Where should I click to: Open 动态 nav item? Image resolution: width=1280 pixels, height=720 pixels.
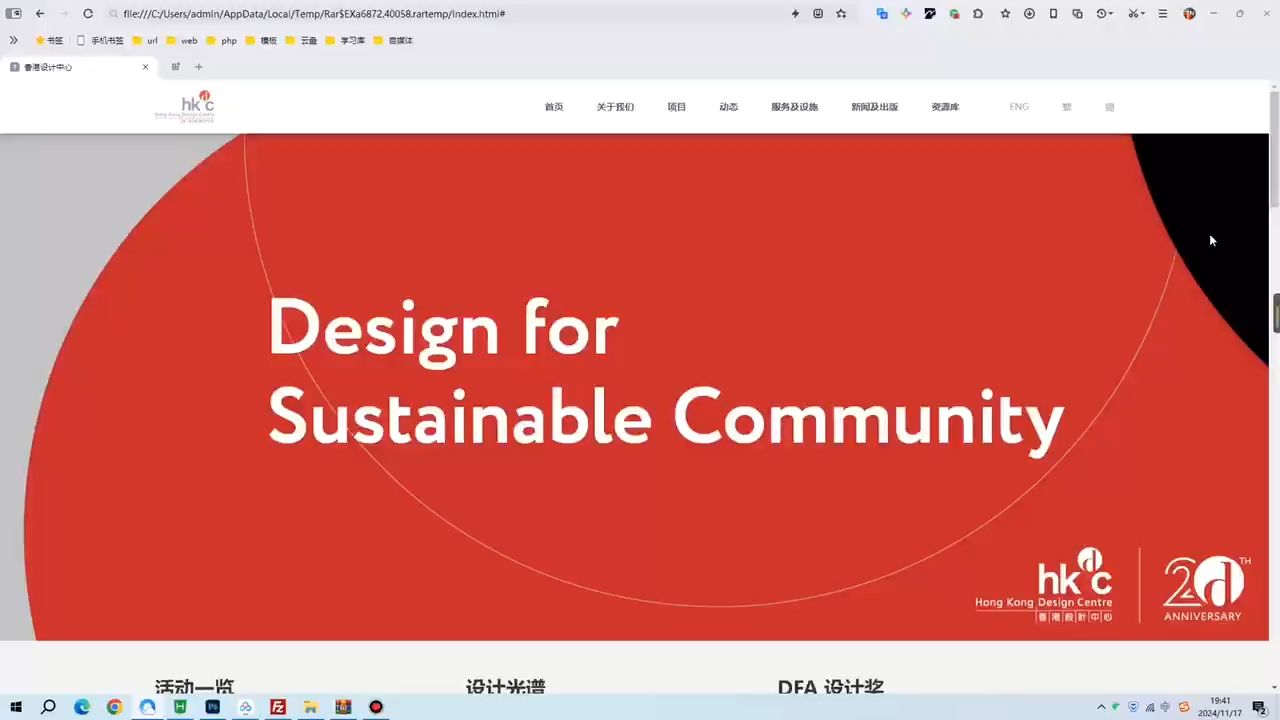pos(729,107)
